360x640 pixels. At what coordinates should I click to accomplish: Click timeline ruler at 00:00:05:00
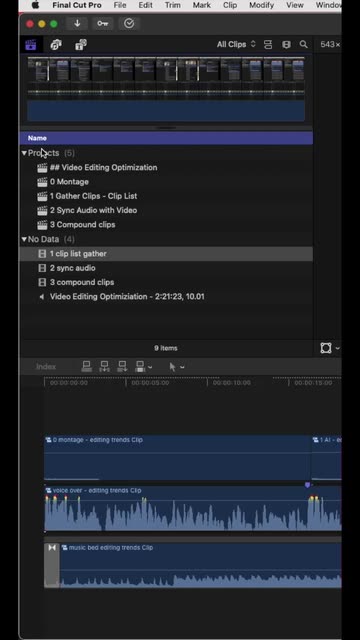150,383
